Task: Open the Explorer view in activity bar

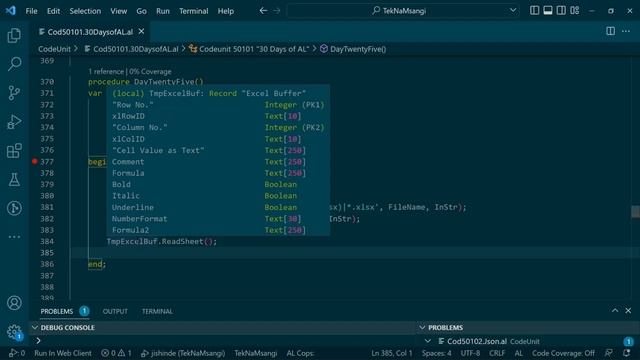Action: coord(14,36)
